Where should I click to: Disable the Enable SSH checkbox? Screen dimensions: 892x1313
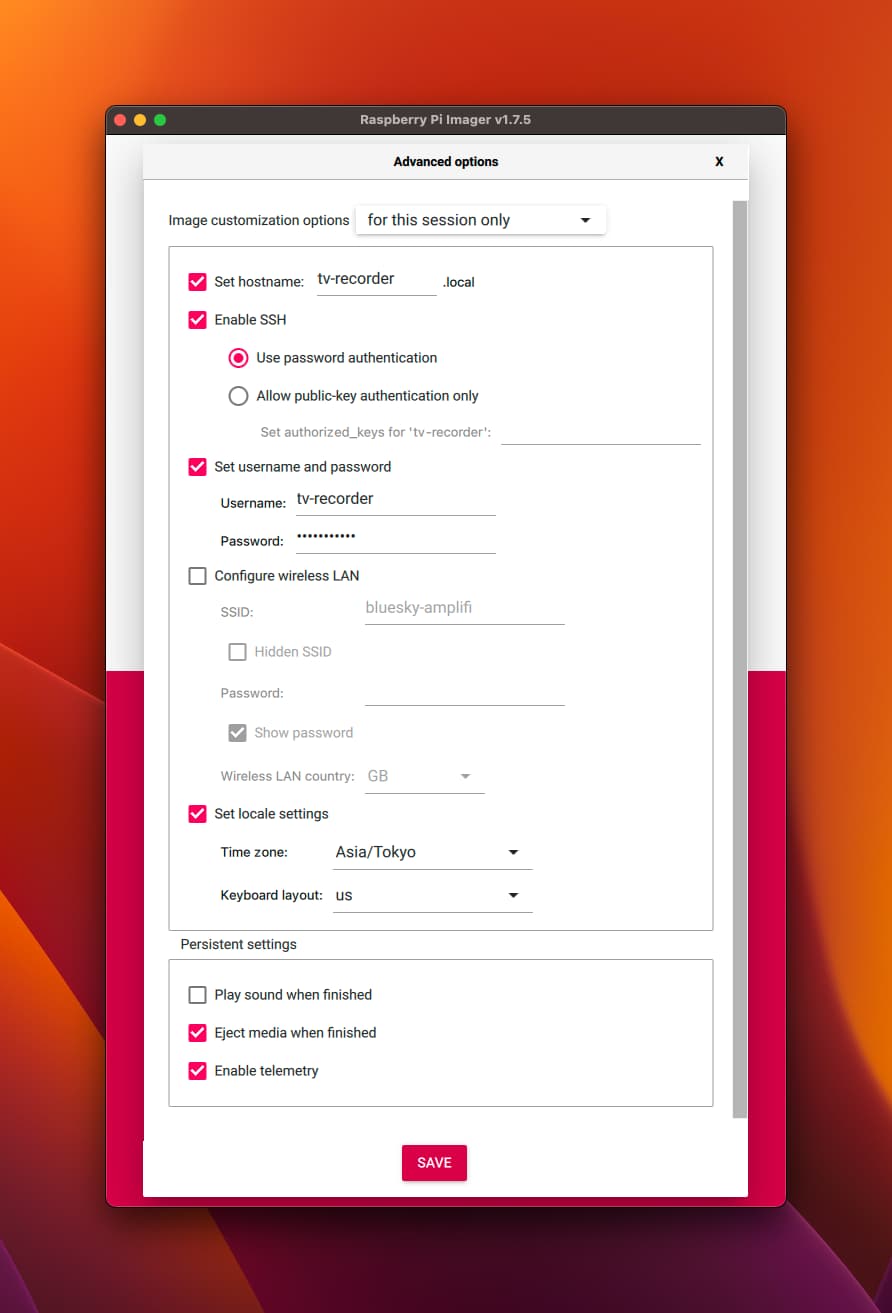pyautogui.click(x=198, y=320)
